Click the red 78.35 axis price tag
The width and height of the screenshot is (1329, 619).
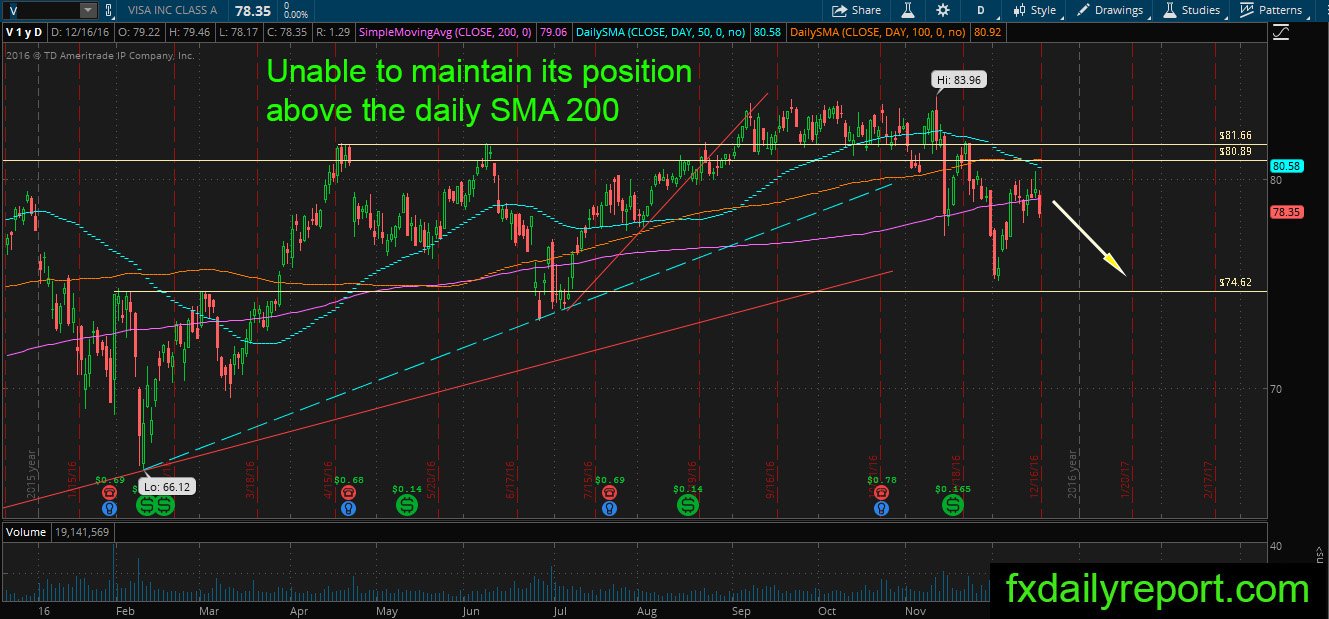(1284, 212)
